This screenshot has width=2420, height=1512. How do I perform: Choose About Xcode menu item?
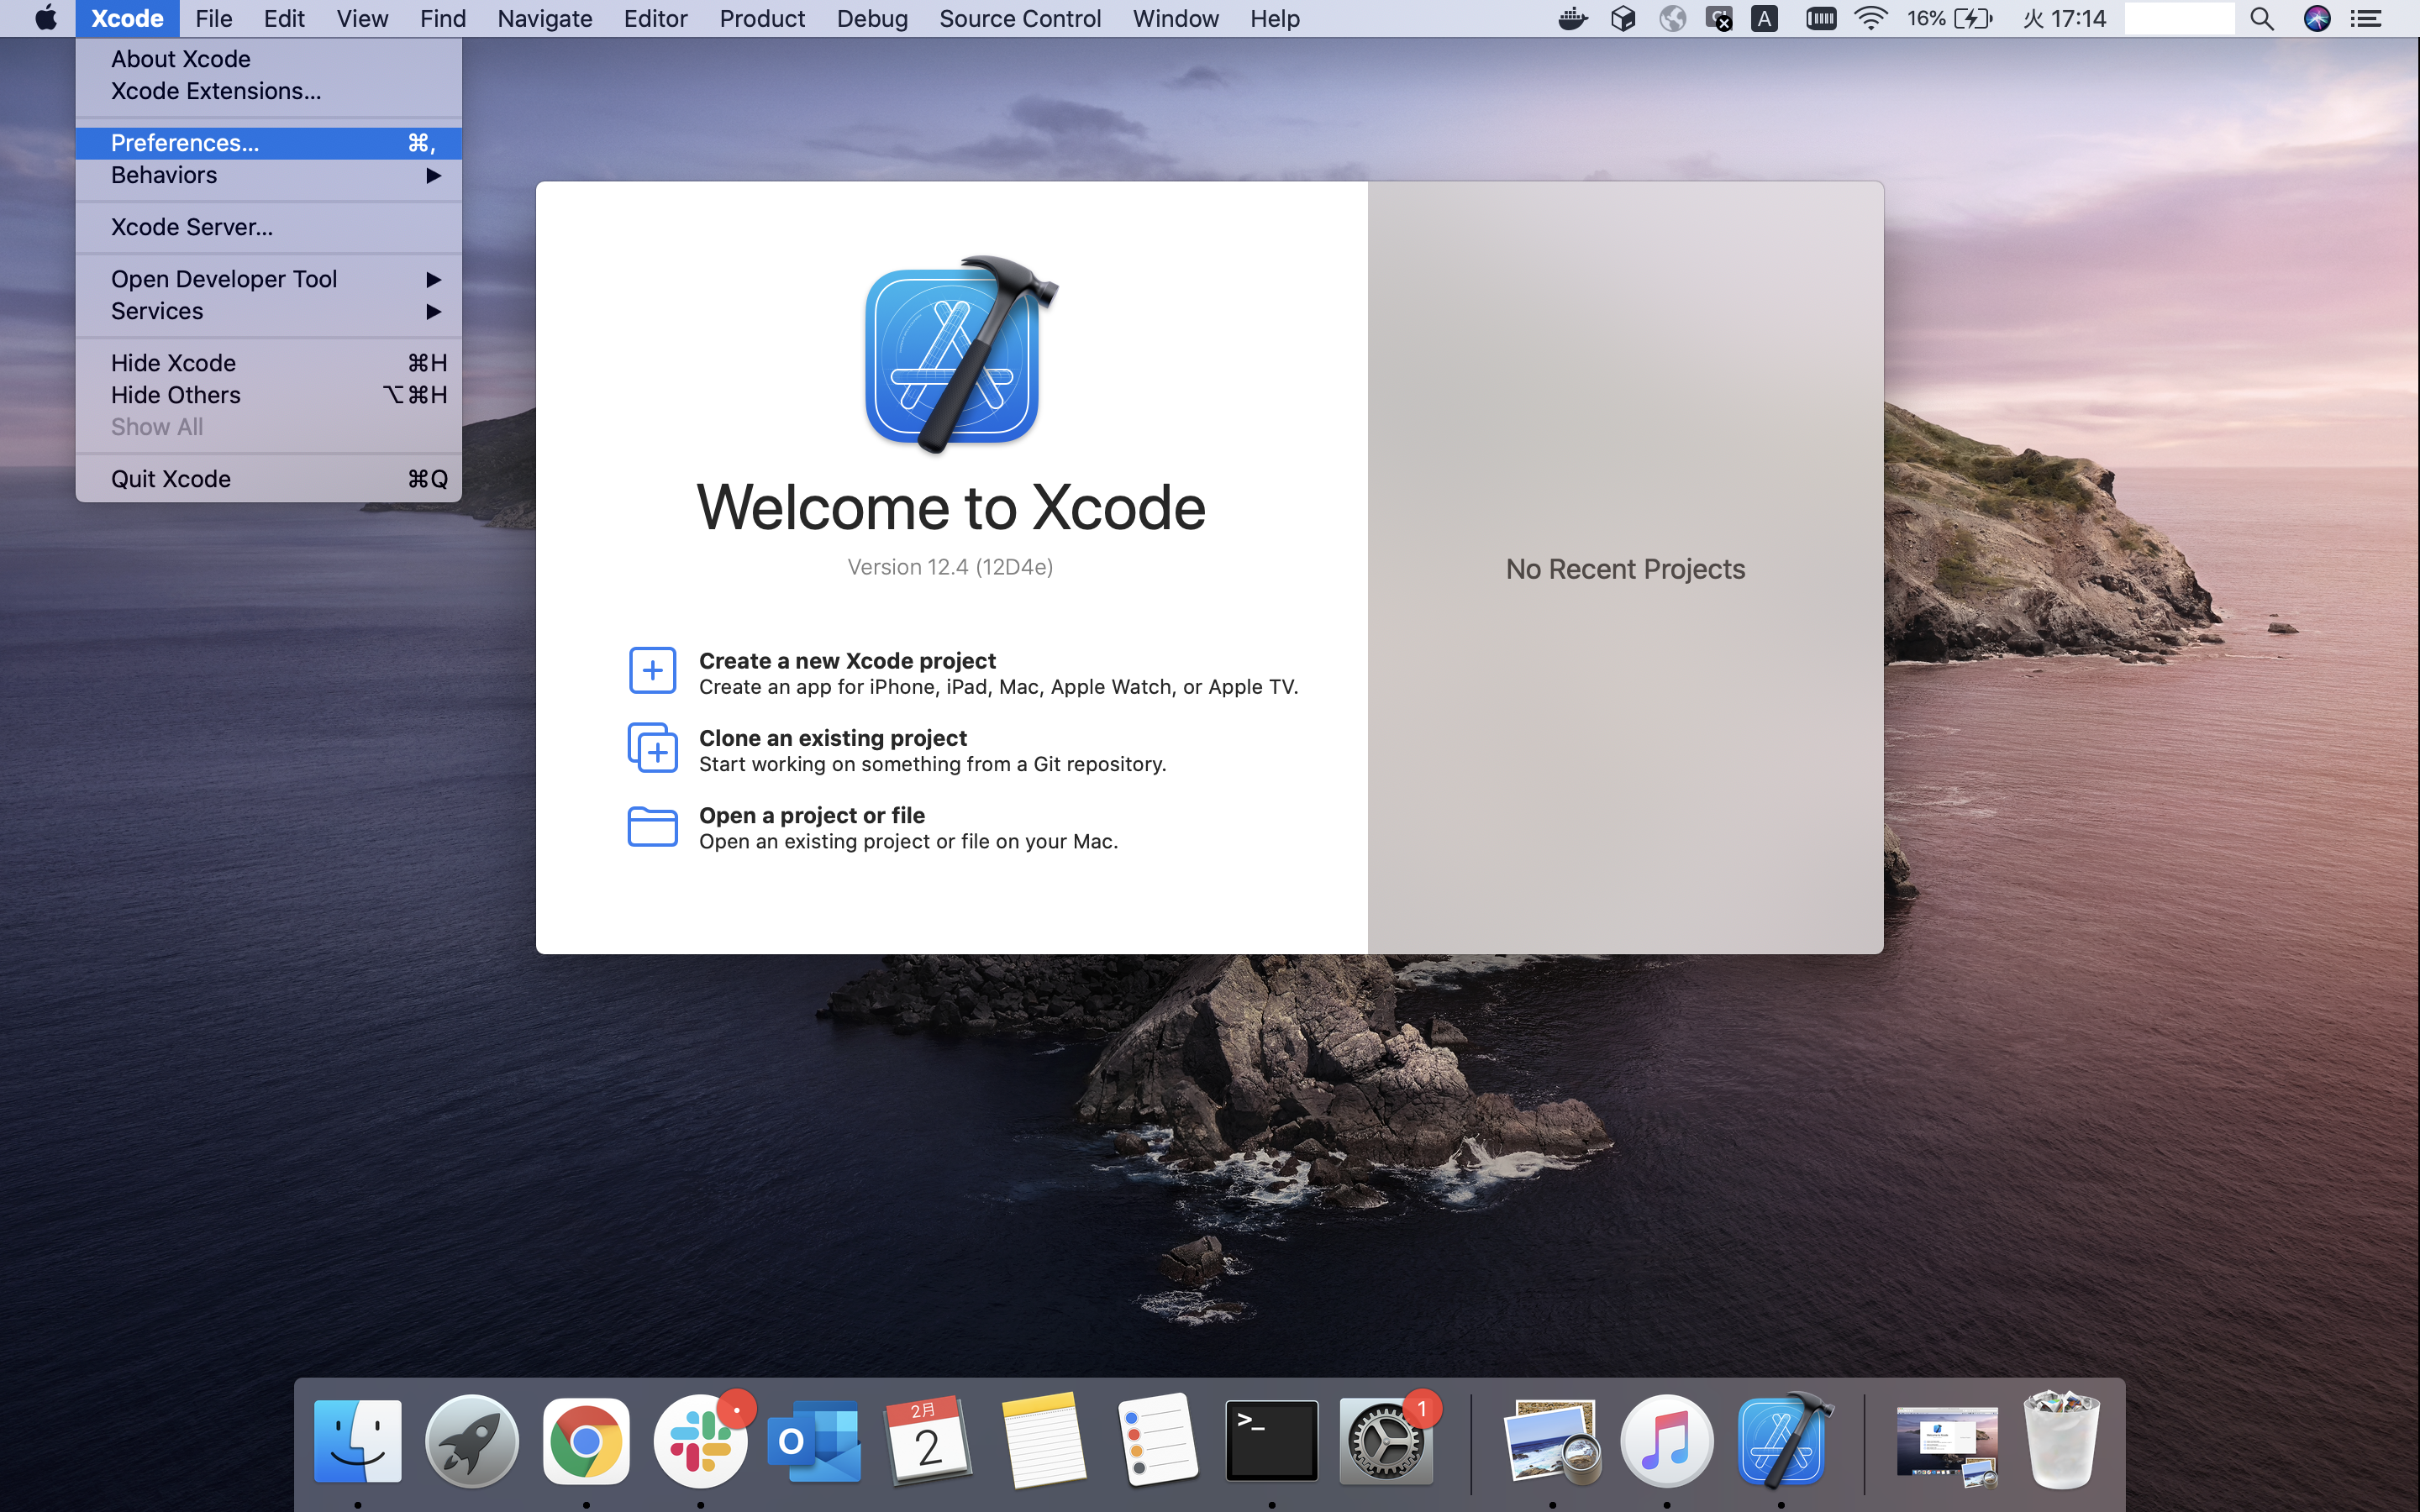pyautogui.click(x=268, y=59)
